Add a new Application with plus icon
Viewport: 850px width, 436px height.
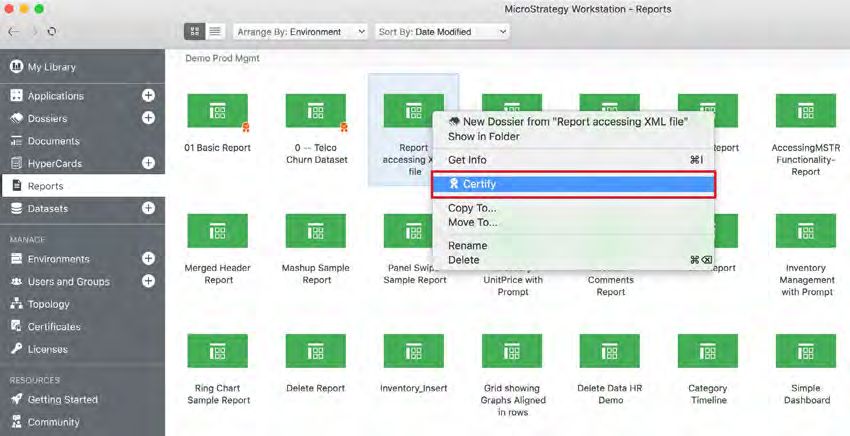click(148, 95)
